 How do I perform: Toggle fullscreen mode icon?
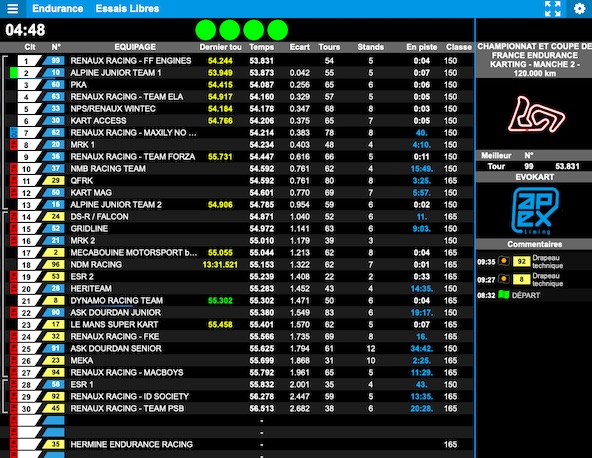[552, 8]
